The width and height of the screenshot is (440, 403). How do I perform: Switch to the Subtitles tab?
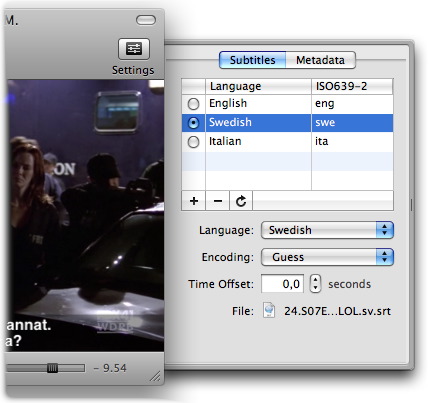click(x=253, y=60)
